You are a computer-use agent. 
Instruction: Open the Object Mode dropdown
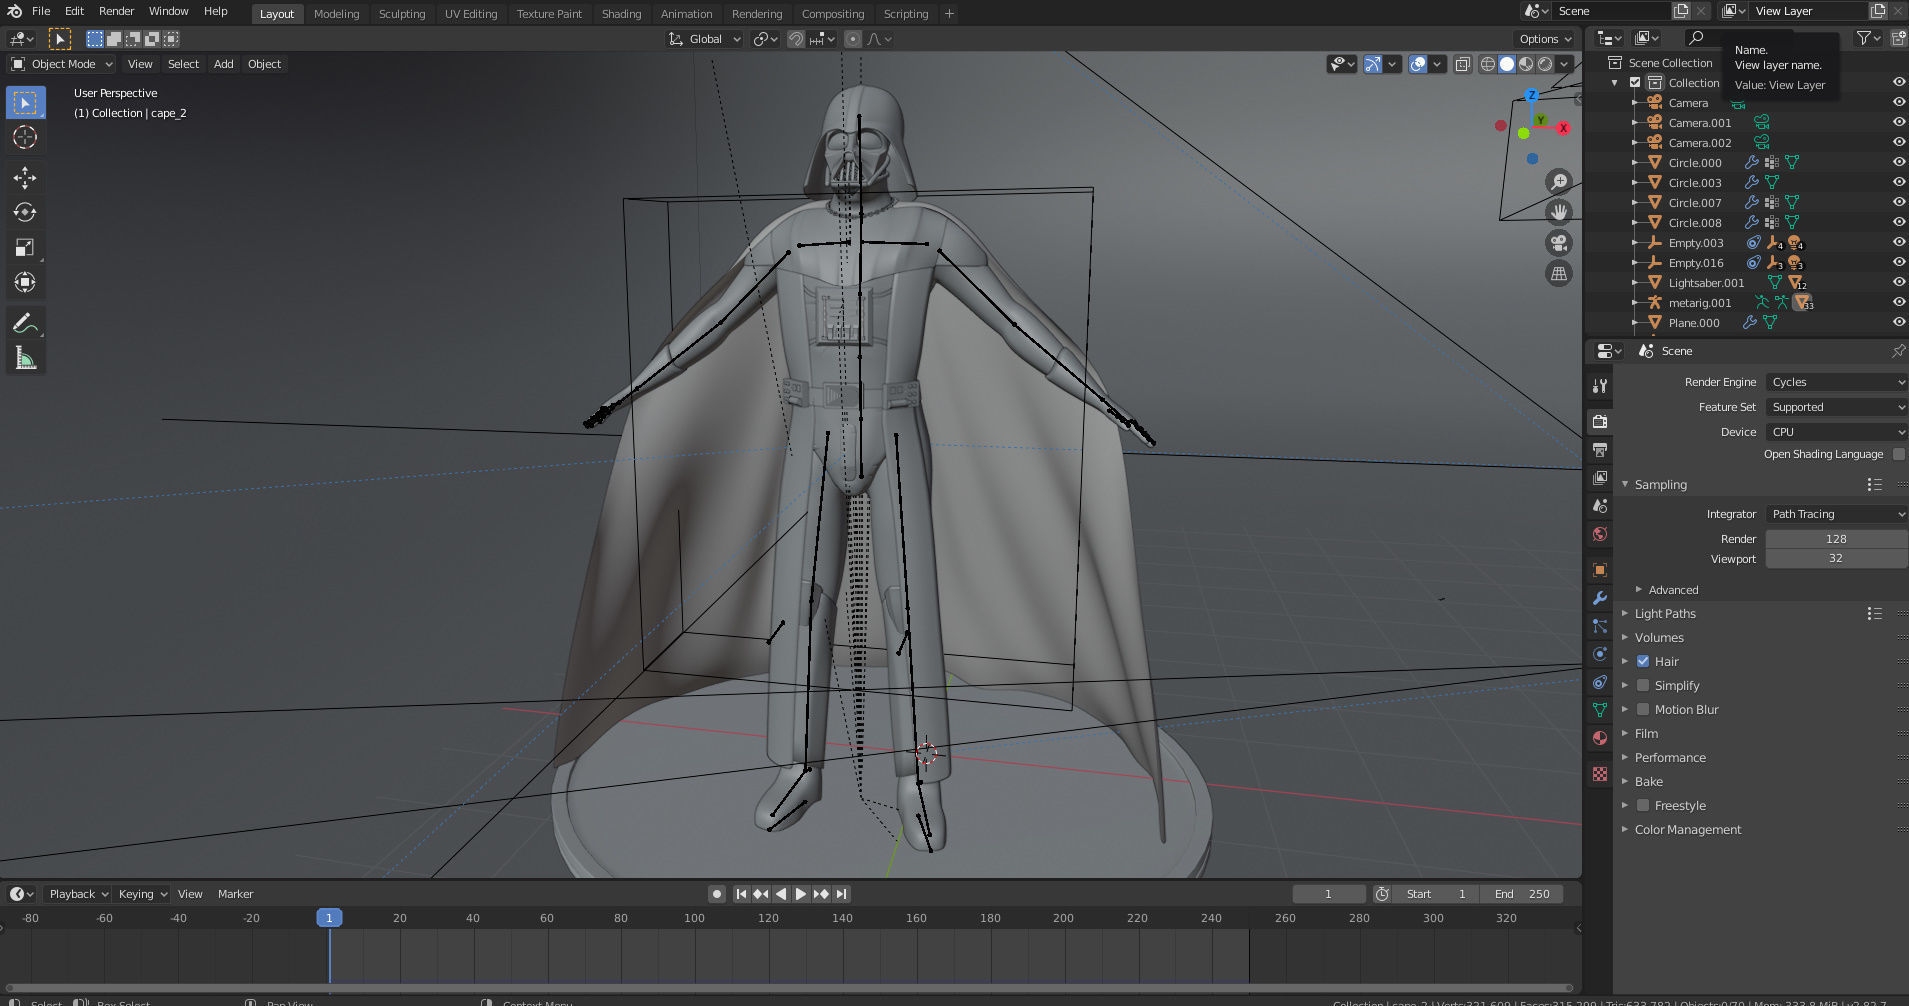[62, 64]
